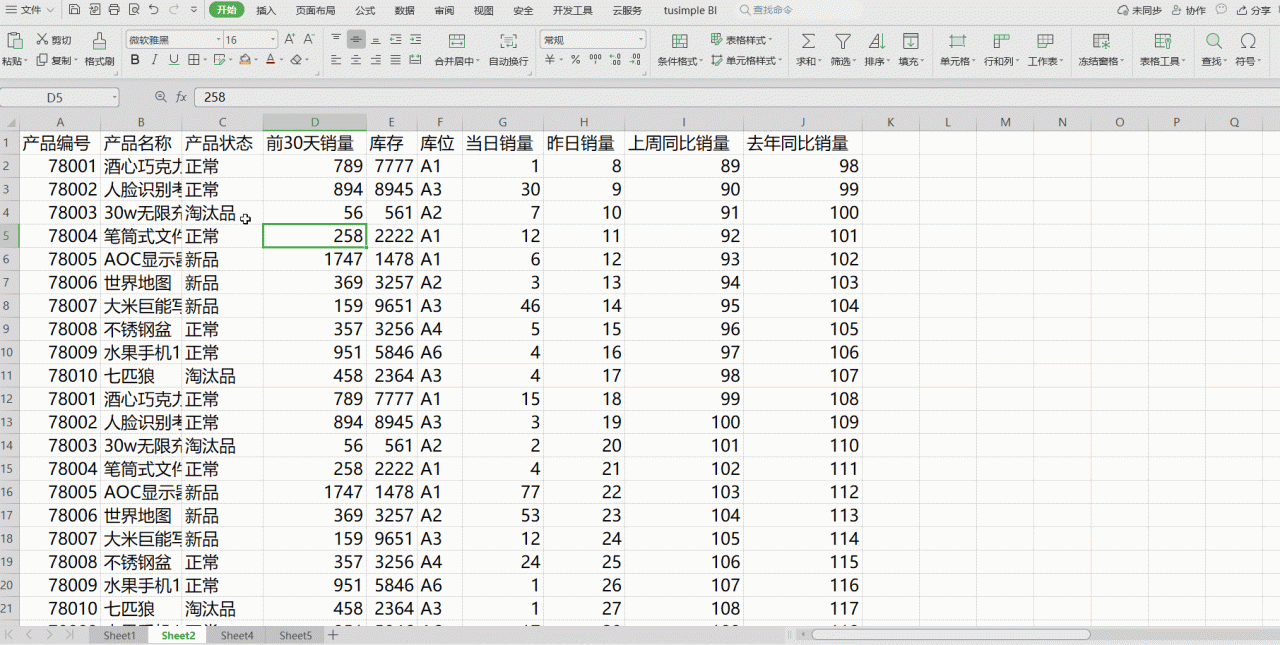Copy selection with the 复制 tool
This screenshot has width=1280, height=645.
coord(56,60)
